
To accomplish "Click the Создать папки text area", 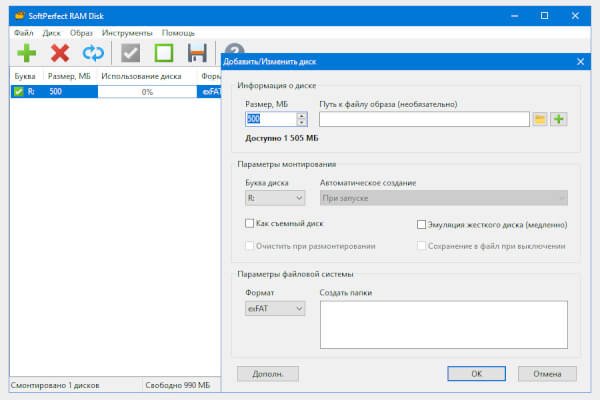I will (444, 325).
